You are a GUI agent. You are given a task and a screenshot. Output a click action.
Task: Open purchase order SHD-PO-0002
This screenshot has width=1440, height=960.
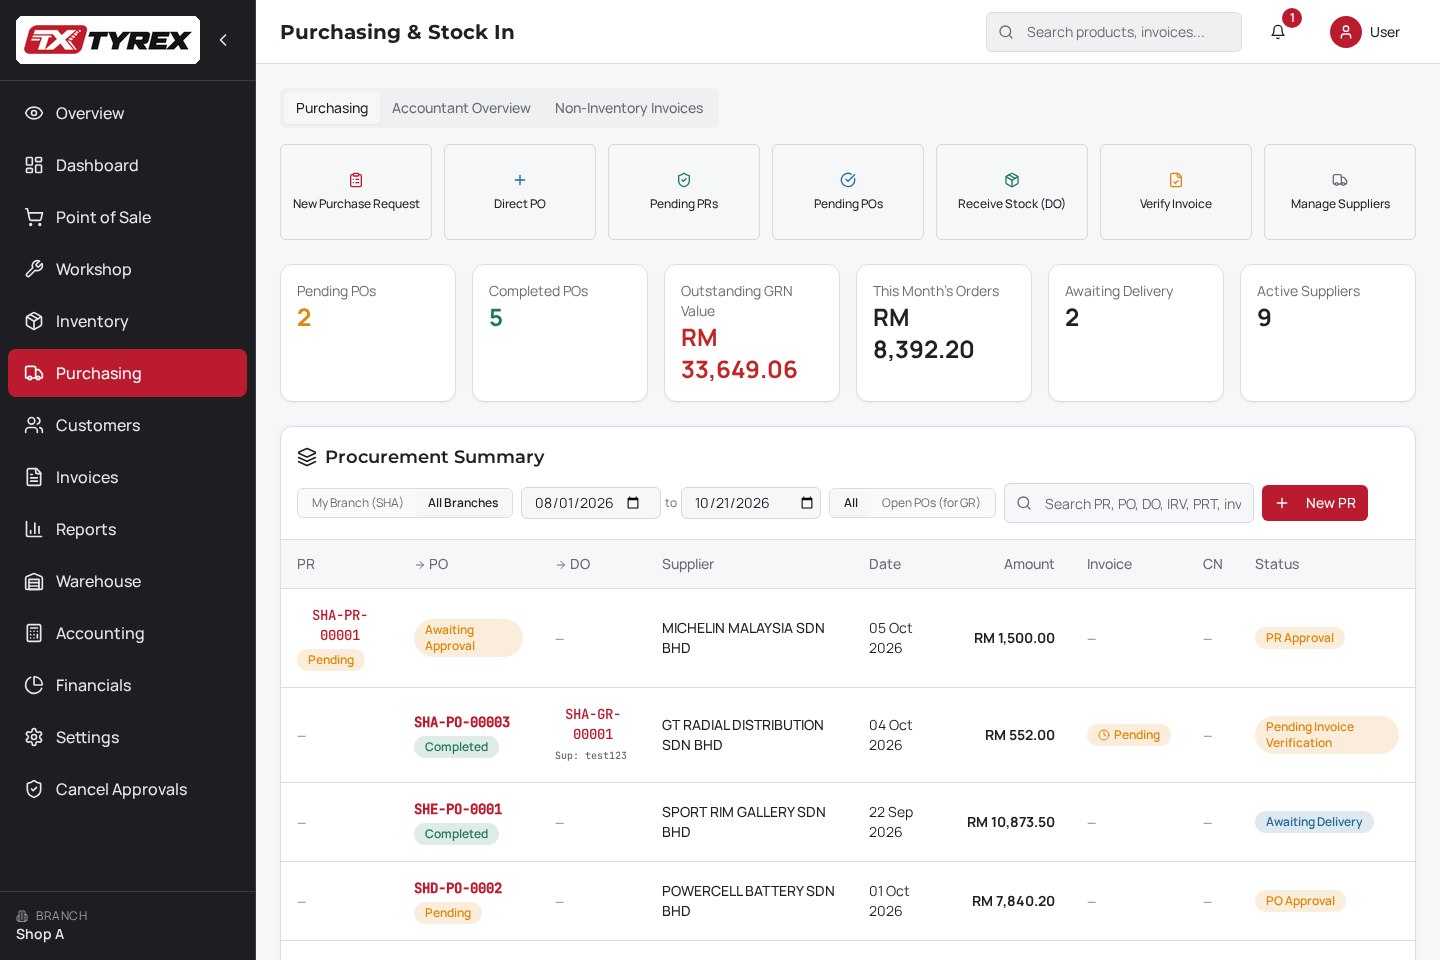[x=458, y=888]
